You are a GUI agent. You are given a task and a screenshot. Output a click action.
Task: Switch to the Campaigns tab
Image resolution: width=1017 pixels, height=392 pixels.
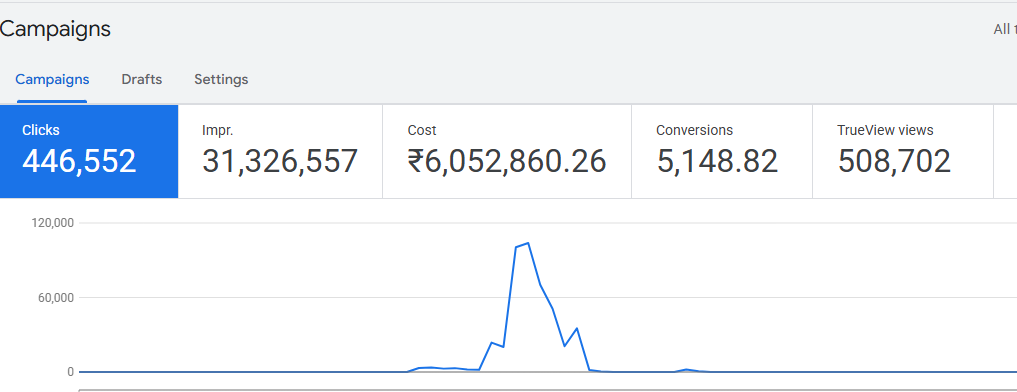52,79
